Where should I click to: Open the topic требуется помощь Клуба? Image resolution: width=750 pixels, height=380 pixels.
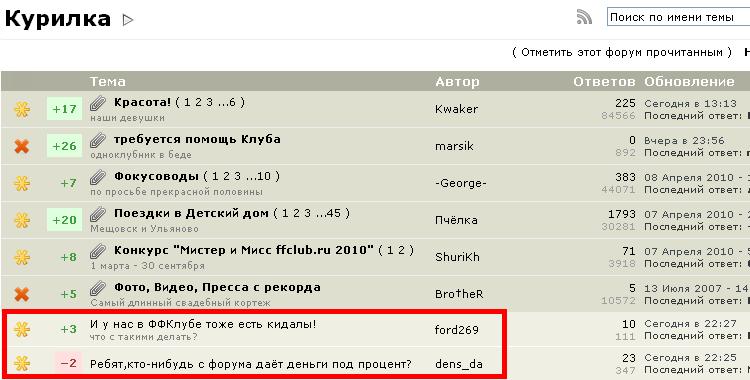click(x=197, y=139)
